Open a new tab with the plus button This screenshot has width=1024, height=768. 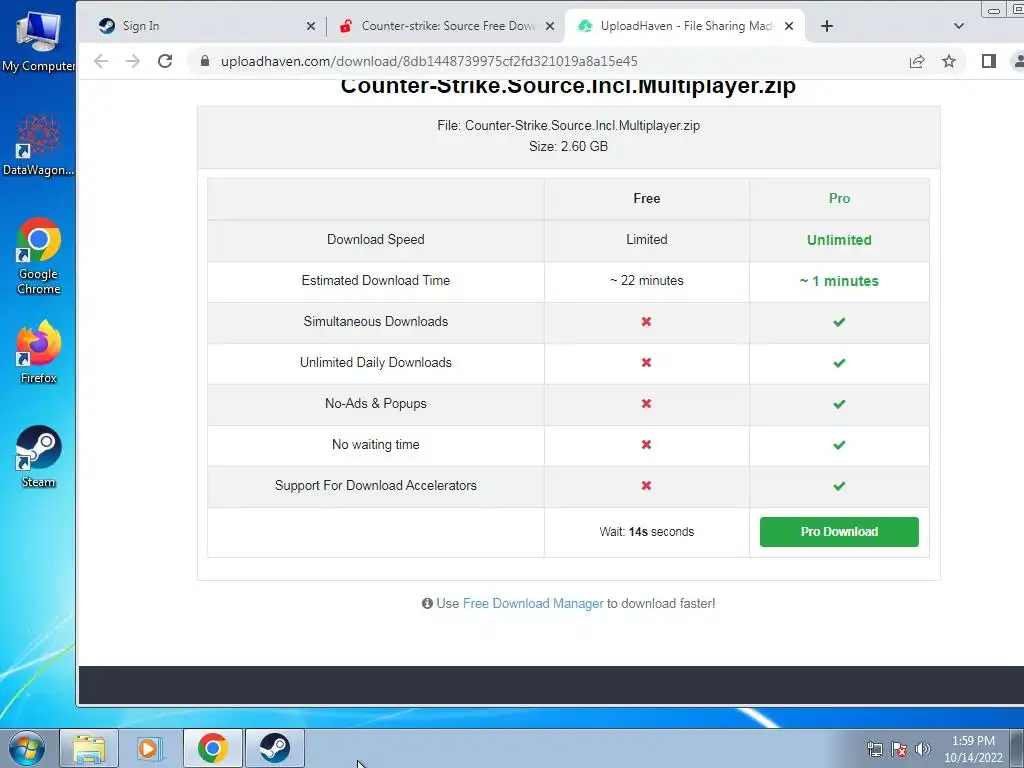pyautogui.click(x=827, y=26)
